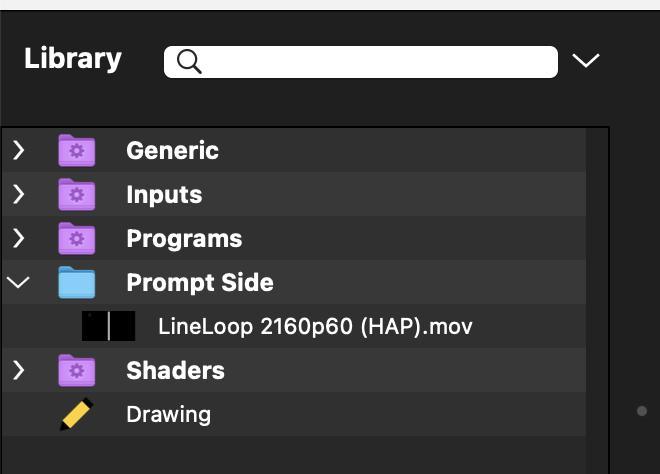This screenshot has width=660, height=474.
Task: Open the dropdown chevron beside Library search
Action: [x=586, y=61]
